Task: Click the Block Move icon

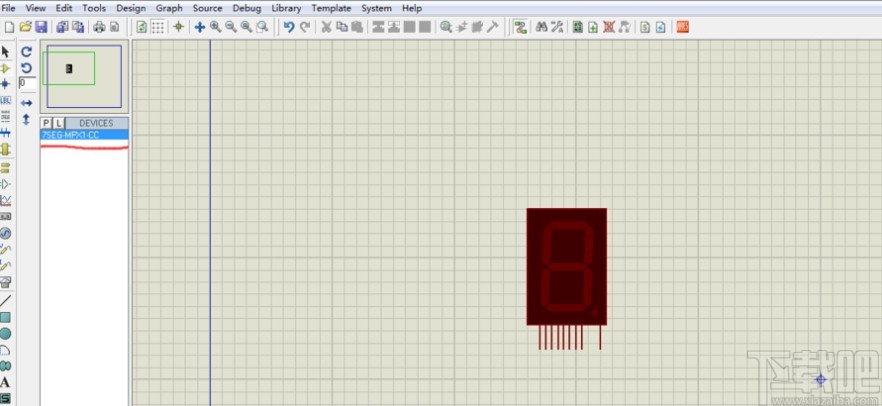Action: pyautogui.click(x=394, y=27)
